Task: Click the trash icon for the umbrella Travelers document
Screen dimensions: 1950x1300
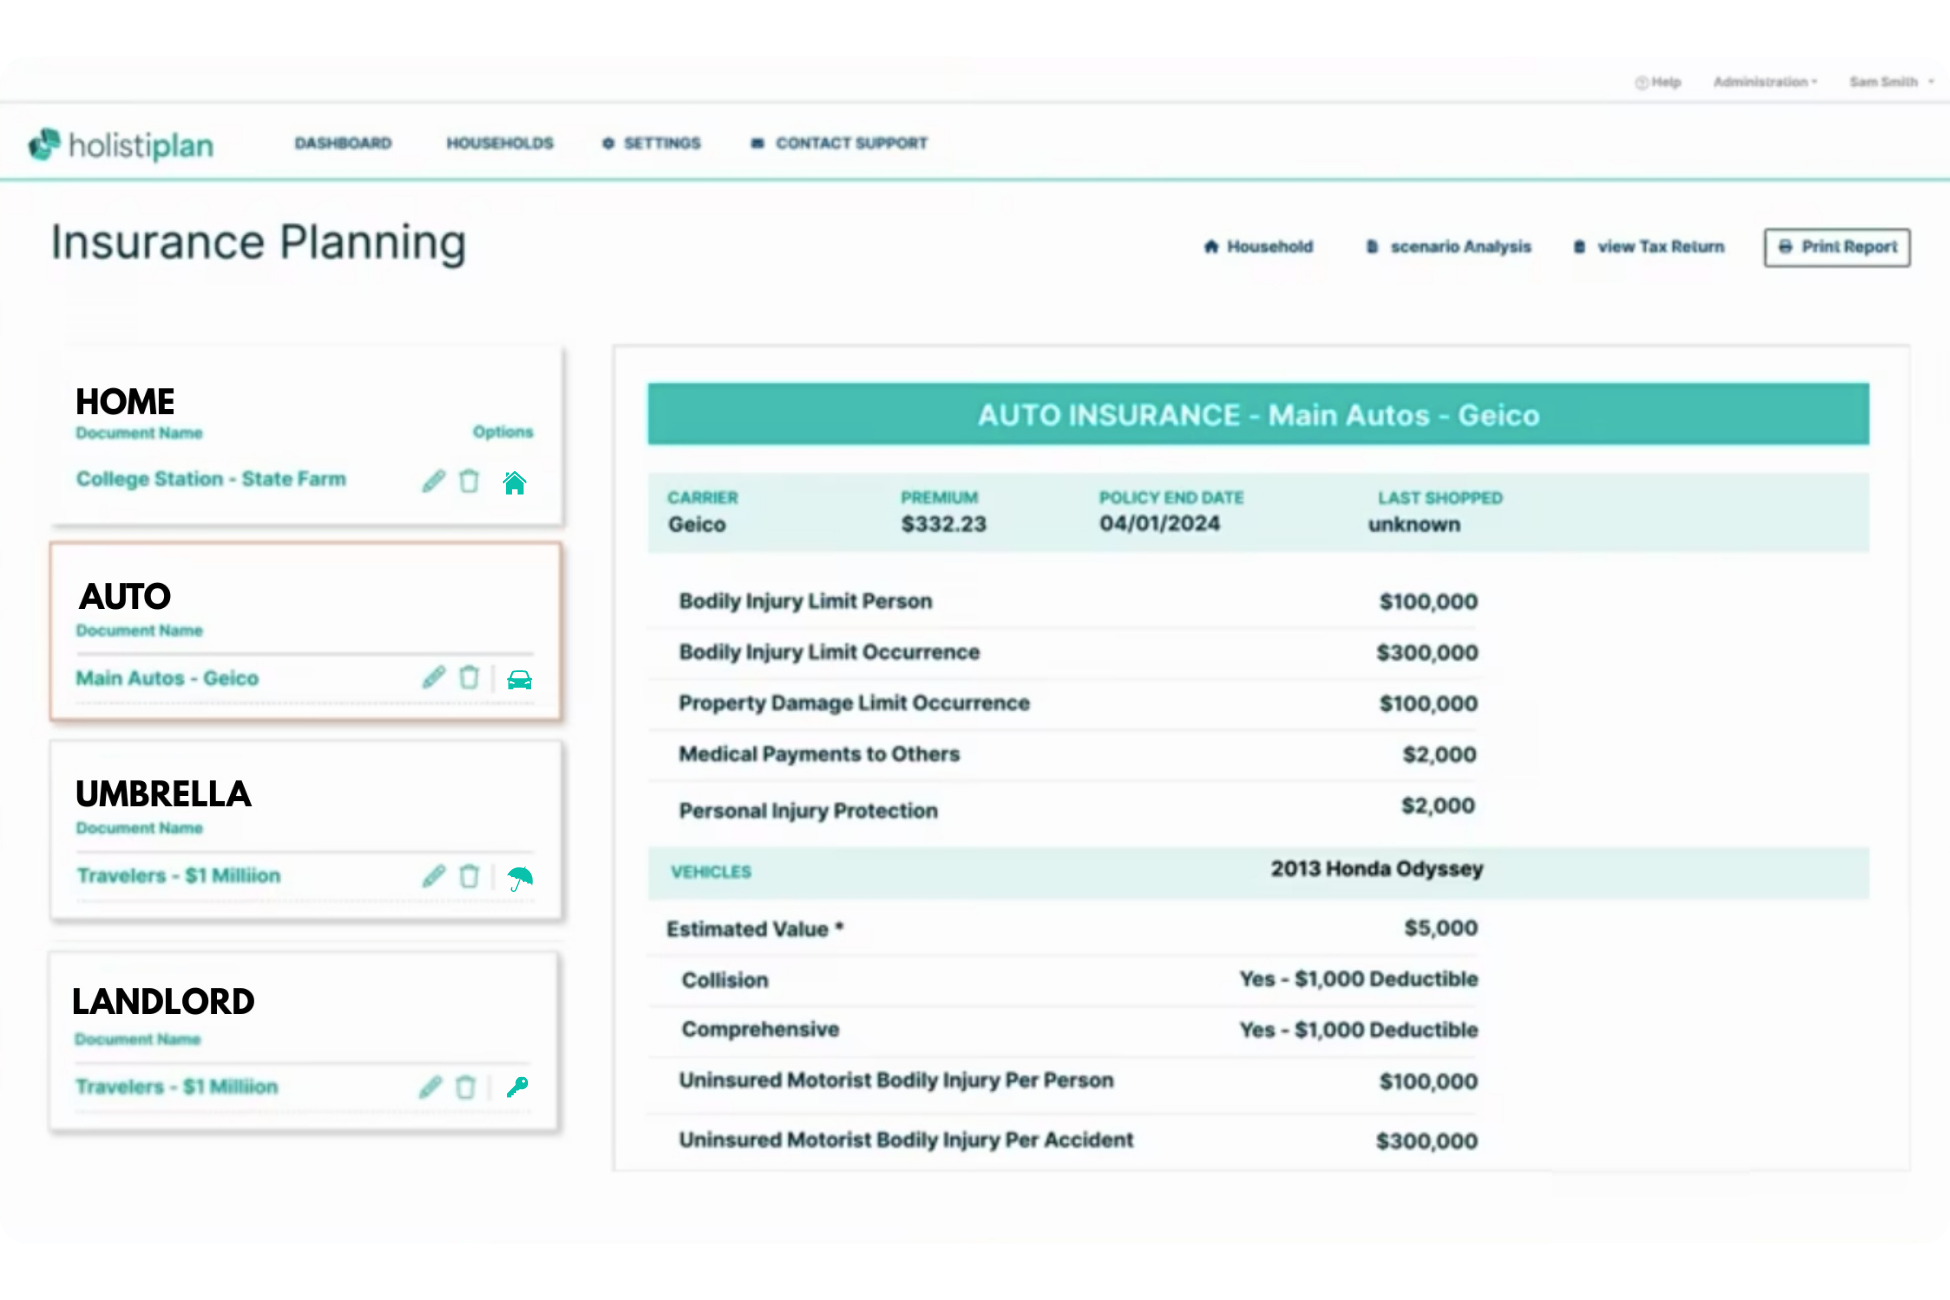Action: tap(469, 876)
